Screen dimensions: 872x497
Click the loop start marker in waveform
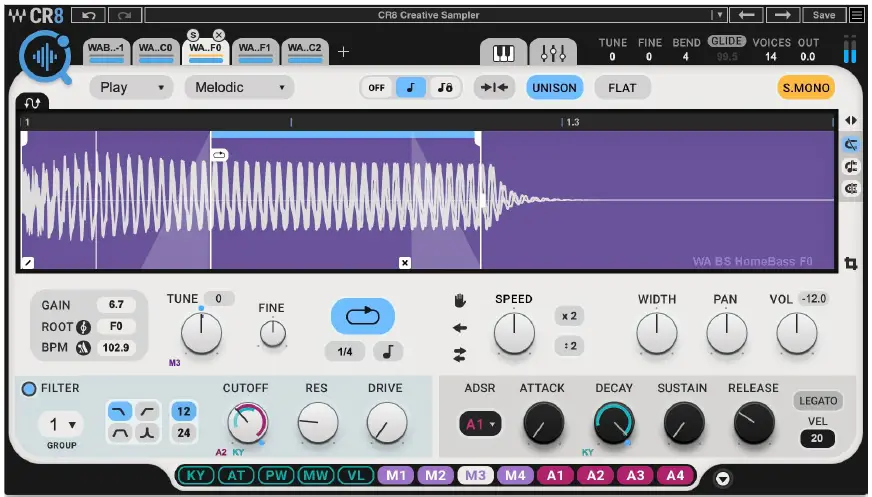pos(220,155)
